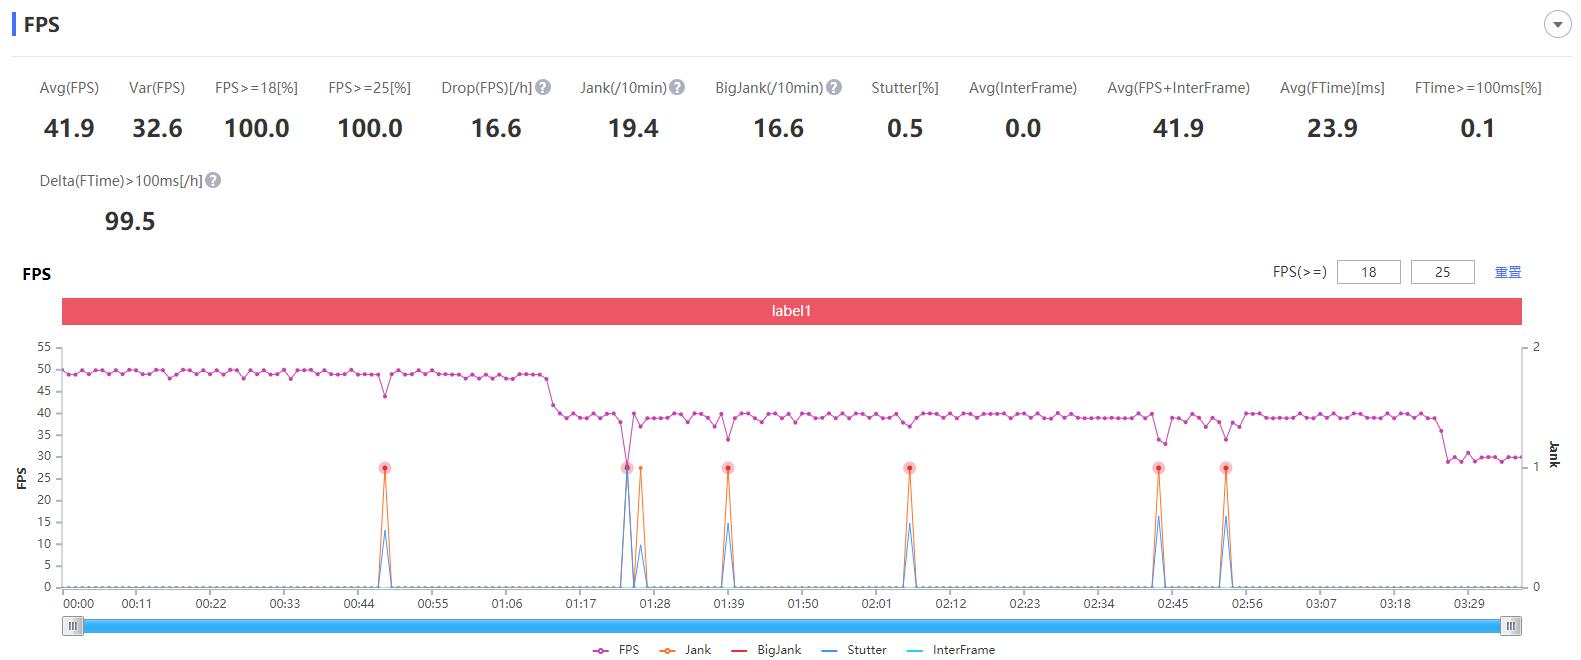Click the jank marker near 02:01
The image size is (1581, 660).
(909, 468)
